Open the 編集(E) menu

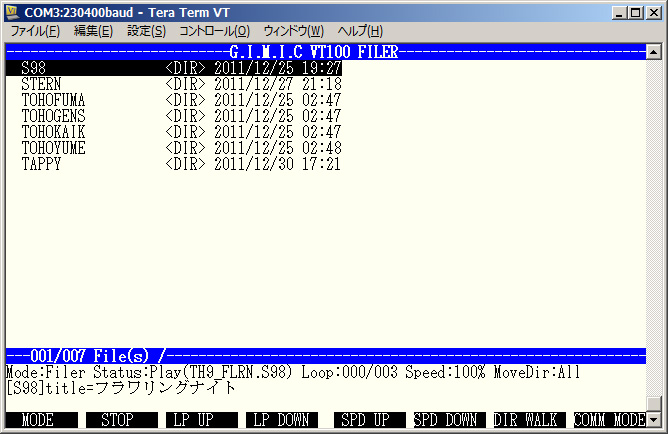pyautogui.click(x=93, y=32)
